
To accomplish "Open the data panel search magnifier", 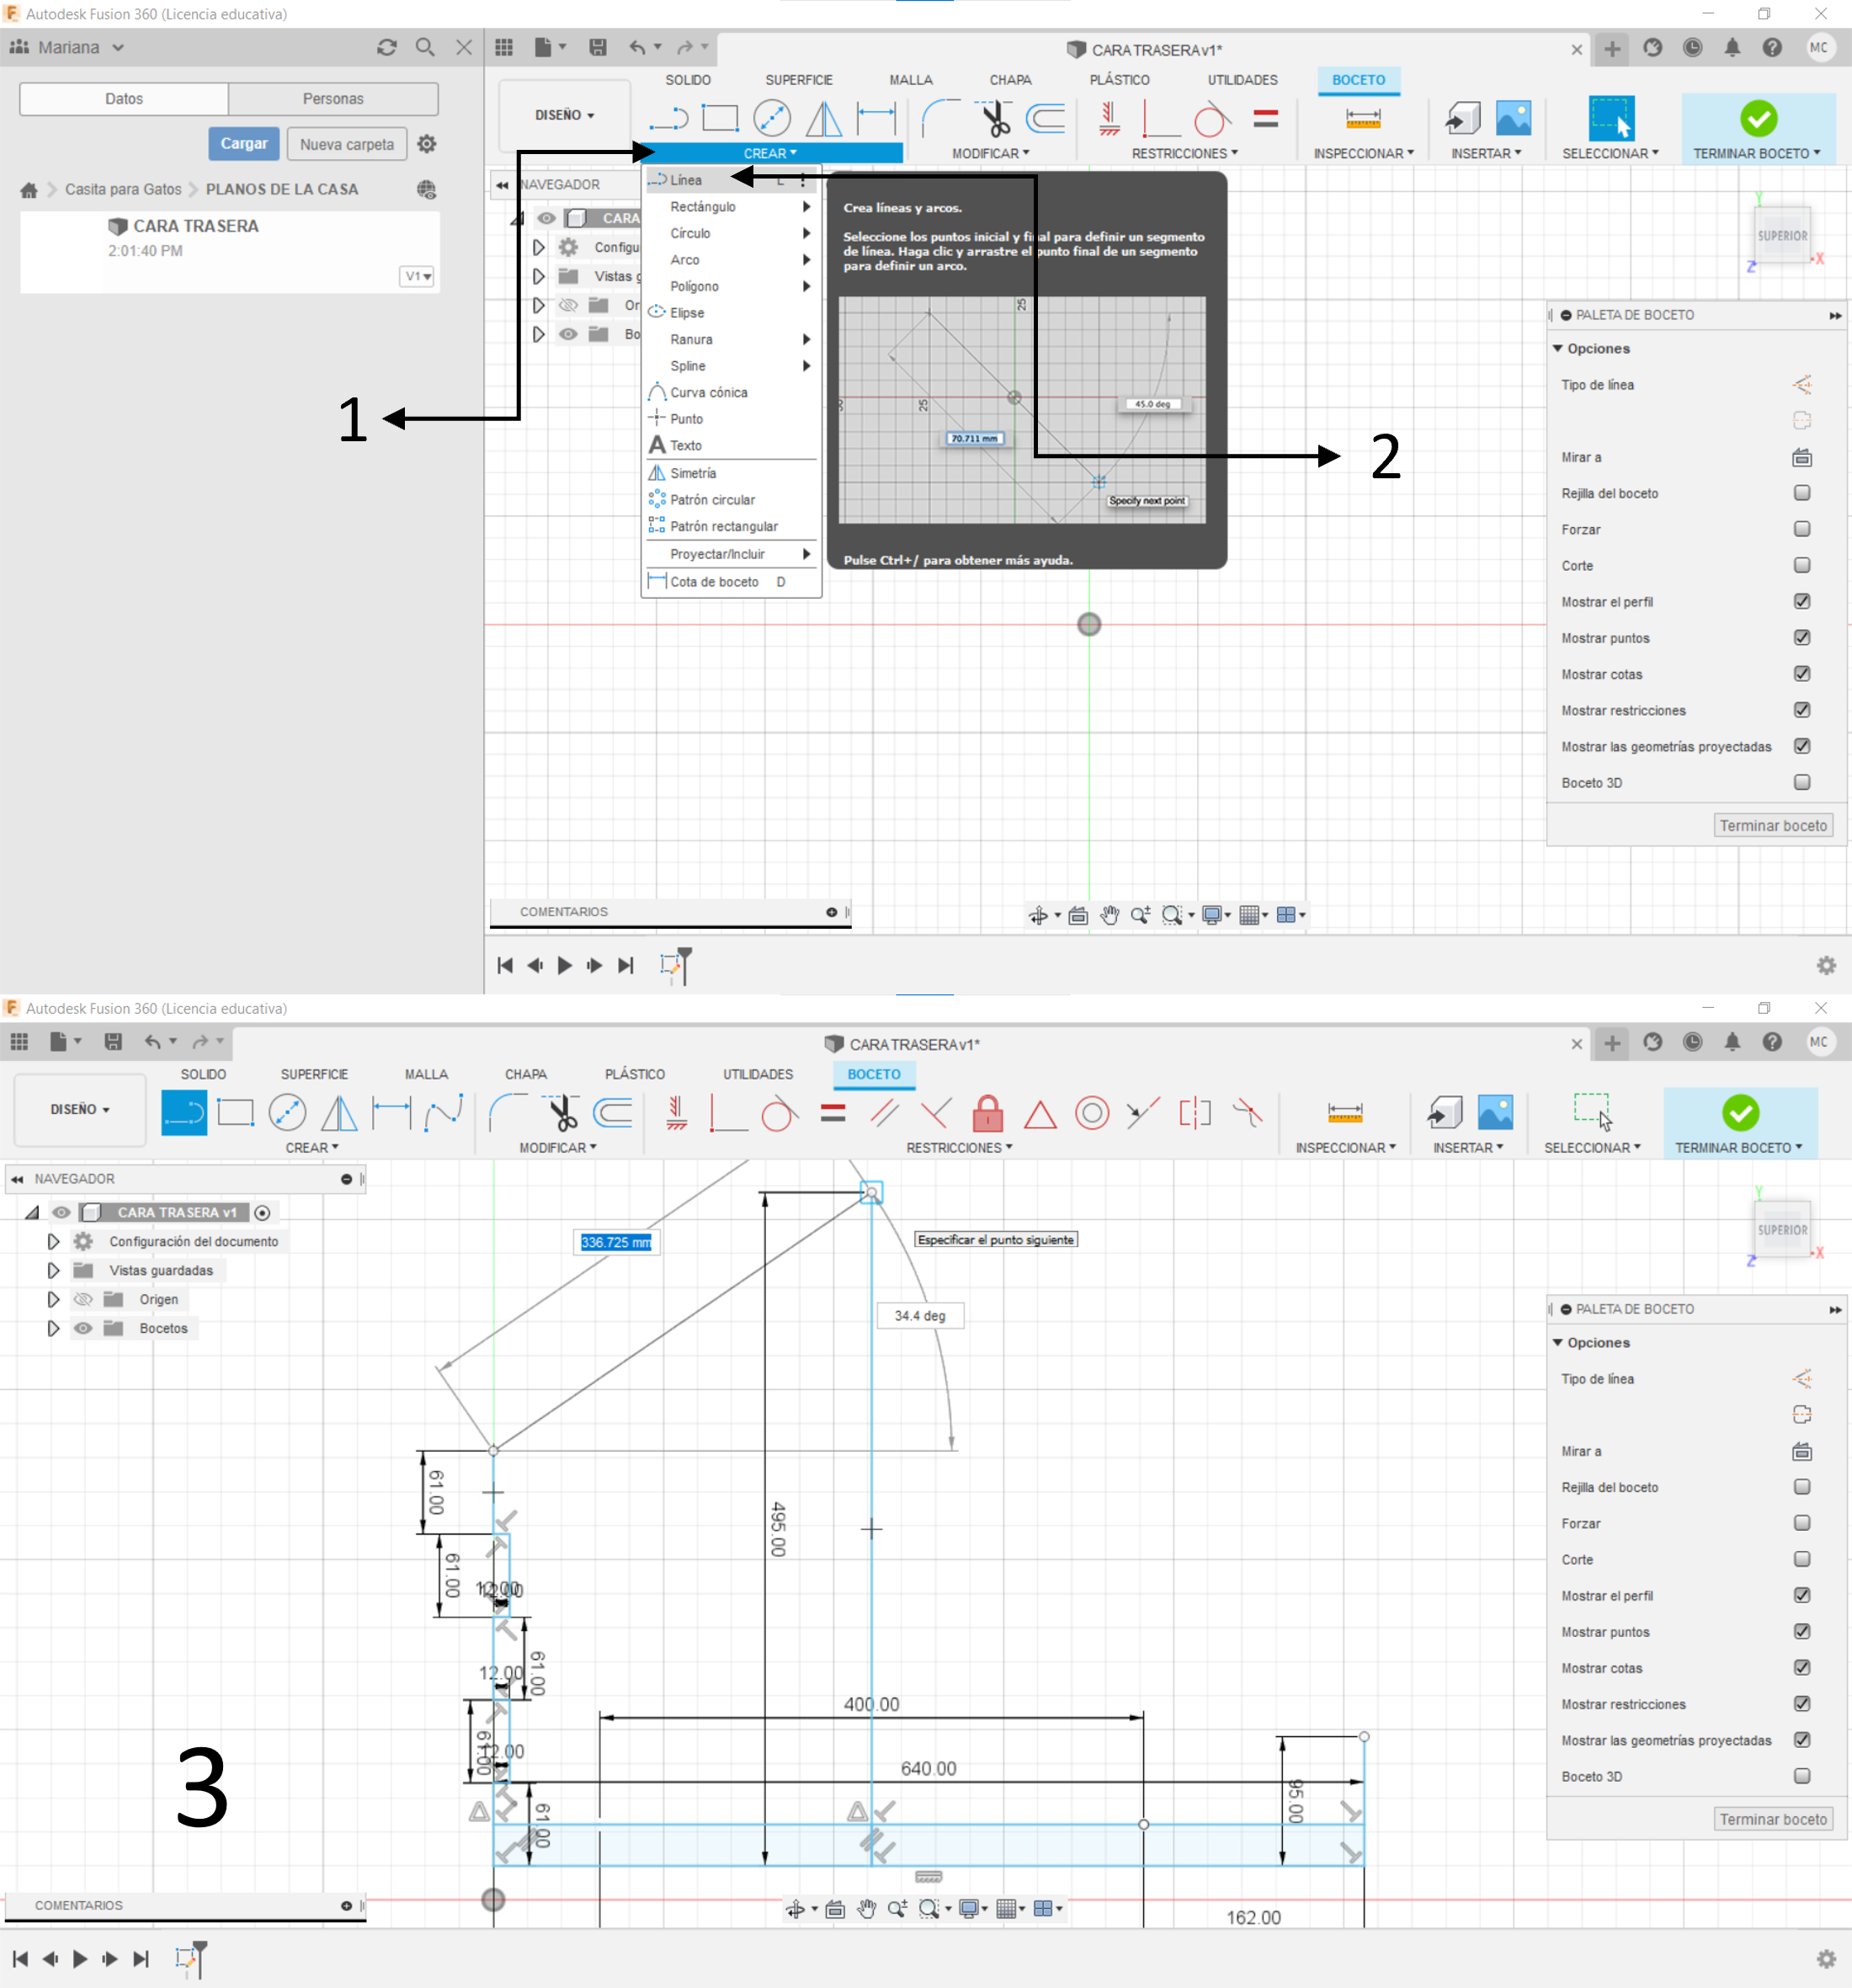I will pos(425,47).
